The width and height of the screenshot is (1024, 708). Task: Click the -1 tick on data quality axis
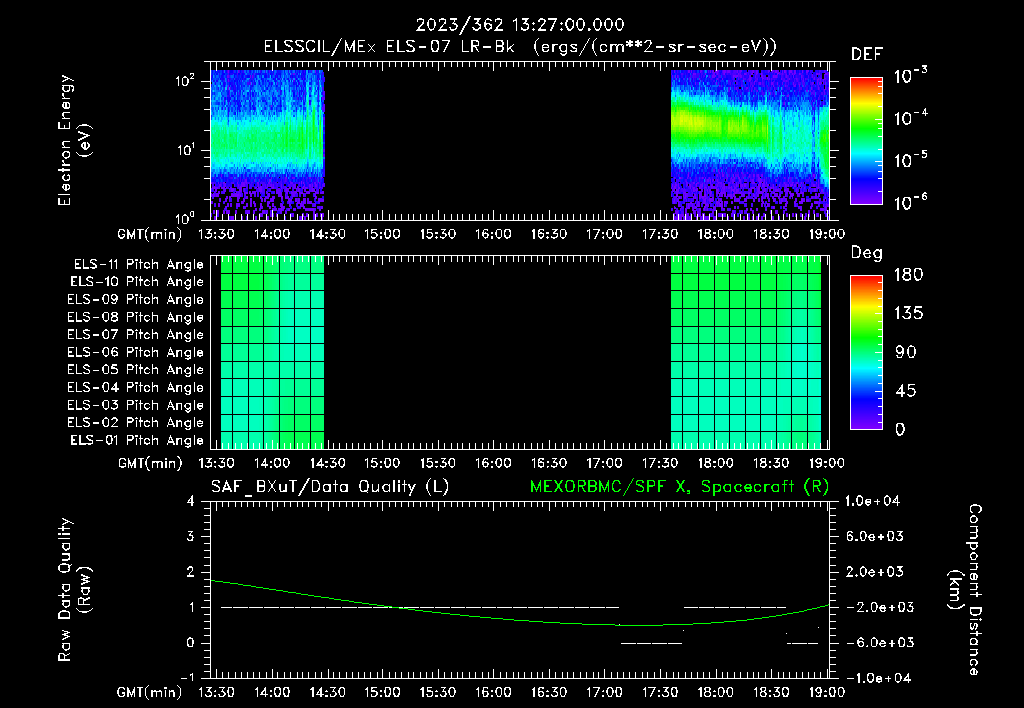(x=187, y=677)
